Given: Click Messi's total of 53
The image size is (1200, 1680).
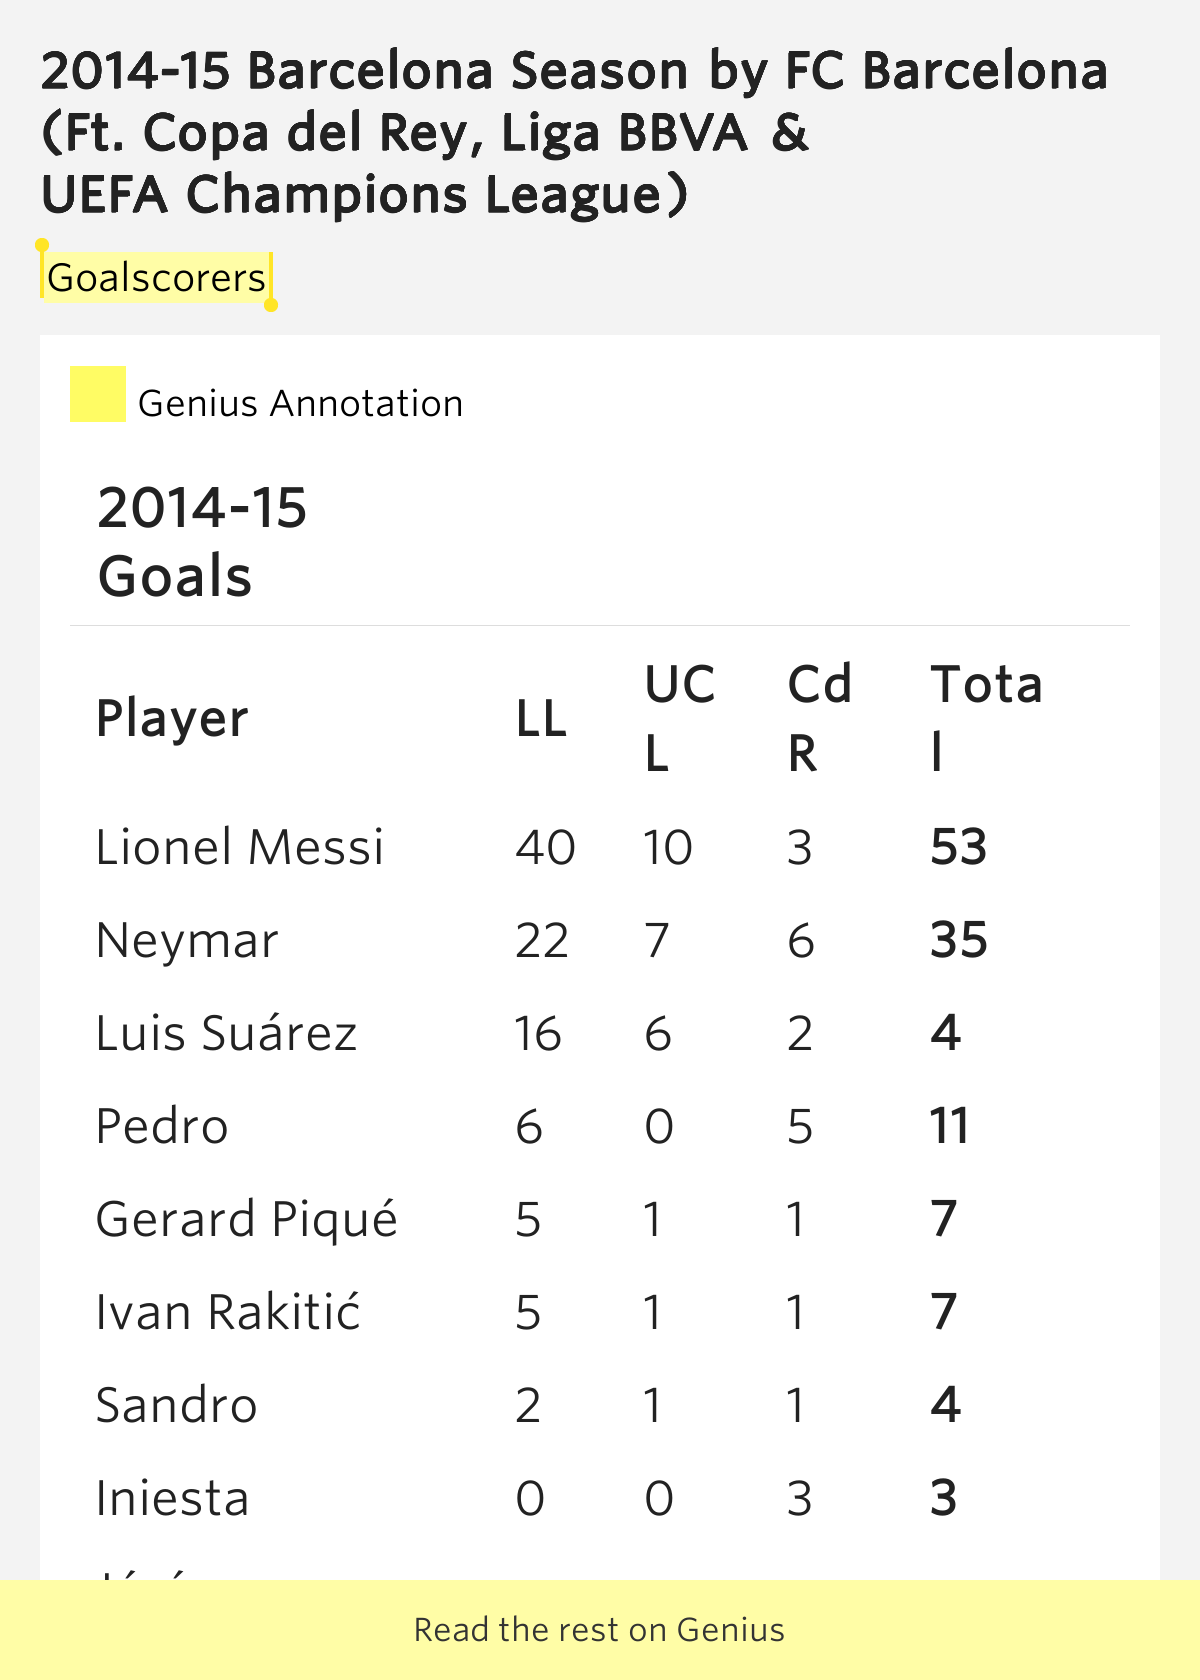Looking at the screenshot, I should point(959,847).
